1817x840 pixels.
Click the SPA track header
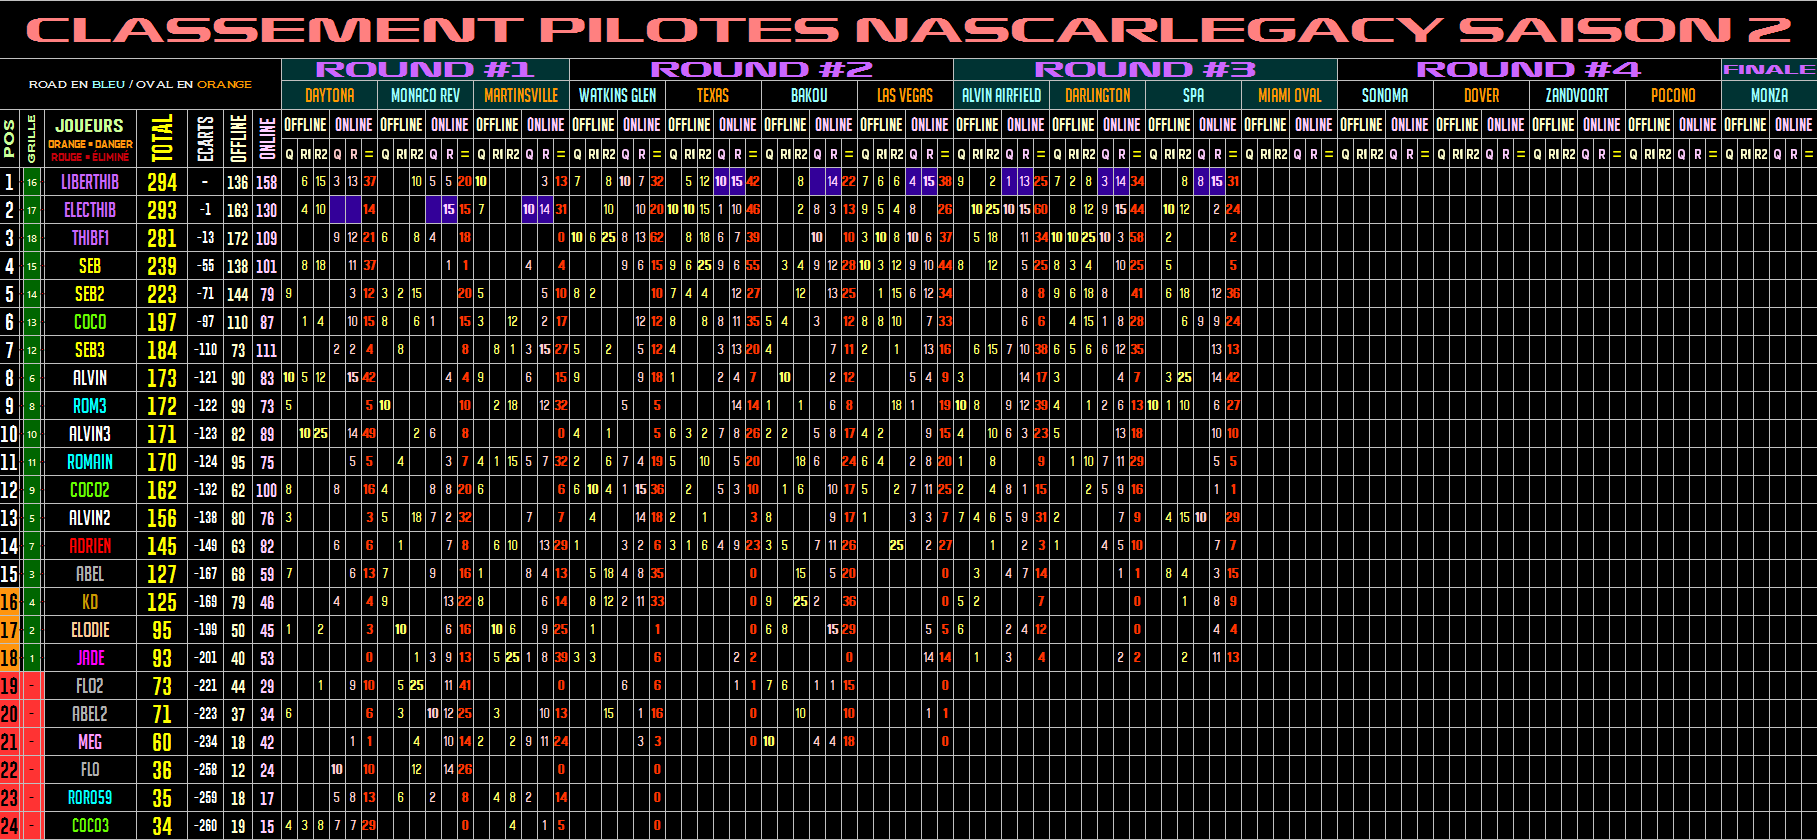pos(1193,96)
